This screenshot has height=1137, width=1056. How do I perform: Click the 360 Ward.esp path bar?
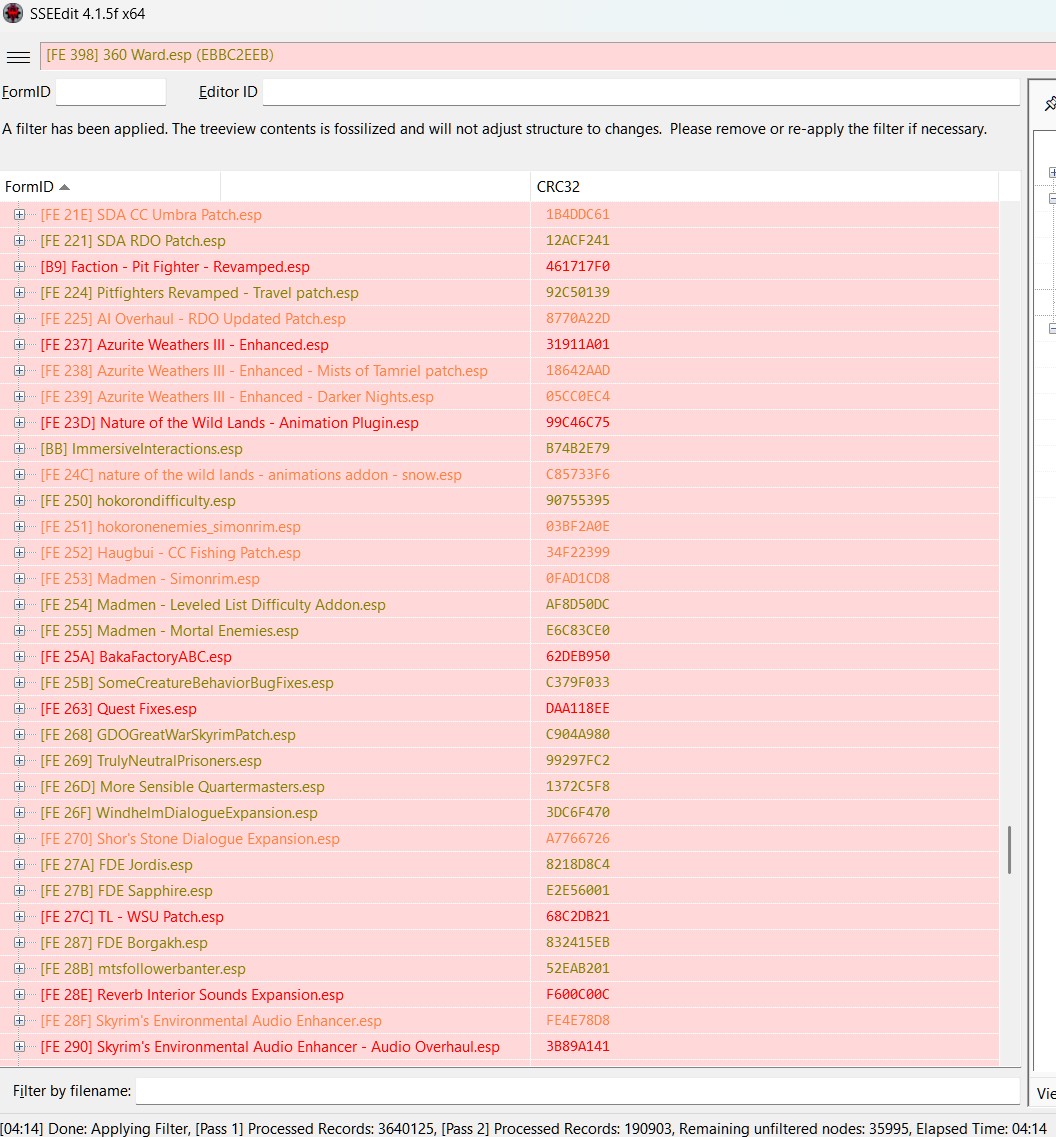tap(548, 56)
